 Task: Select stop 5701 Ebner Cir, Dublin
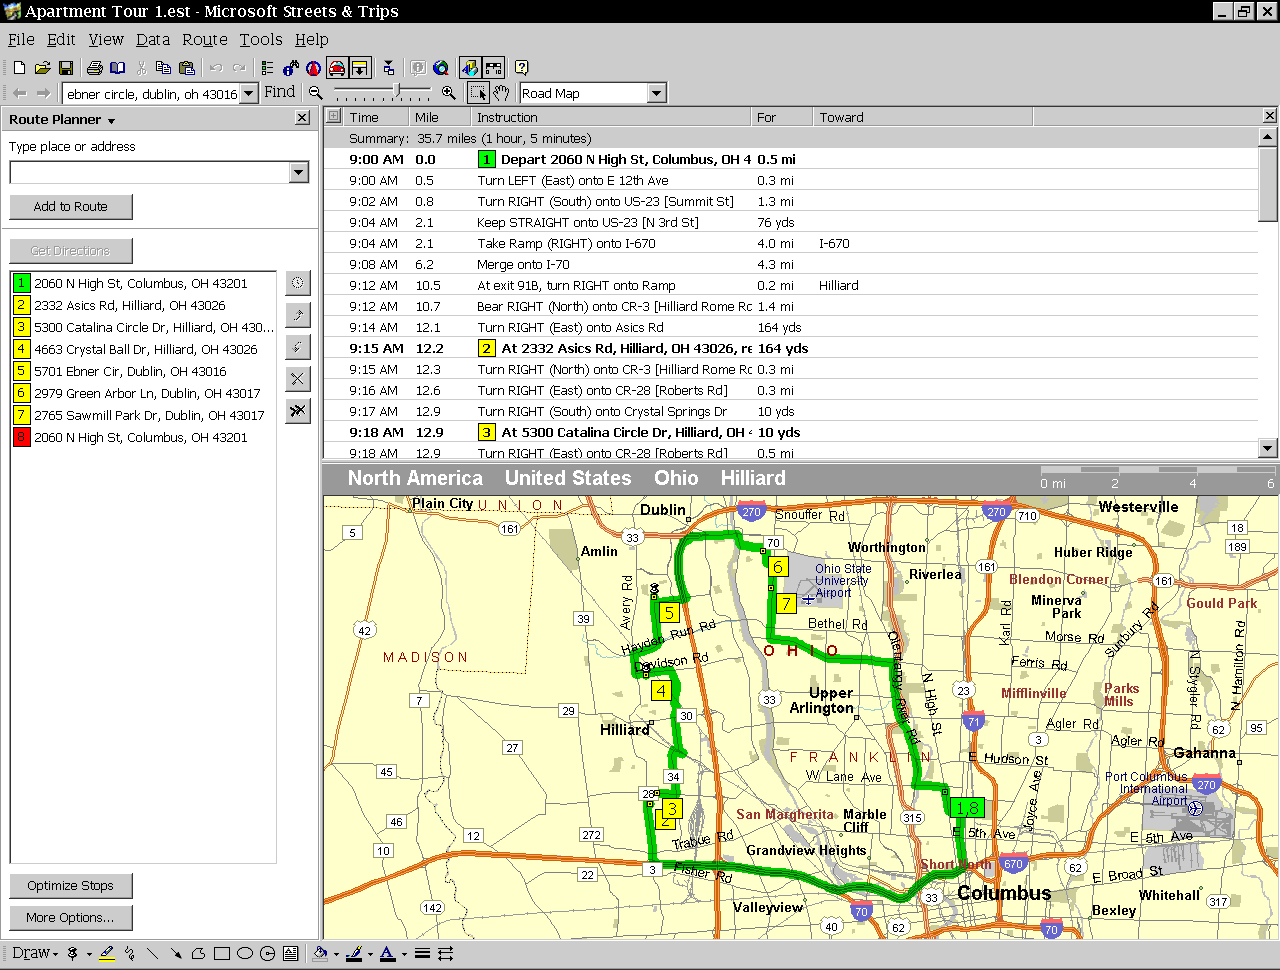144,371
